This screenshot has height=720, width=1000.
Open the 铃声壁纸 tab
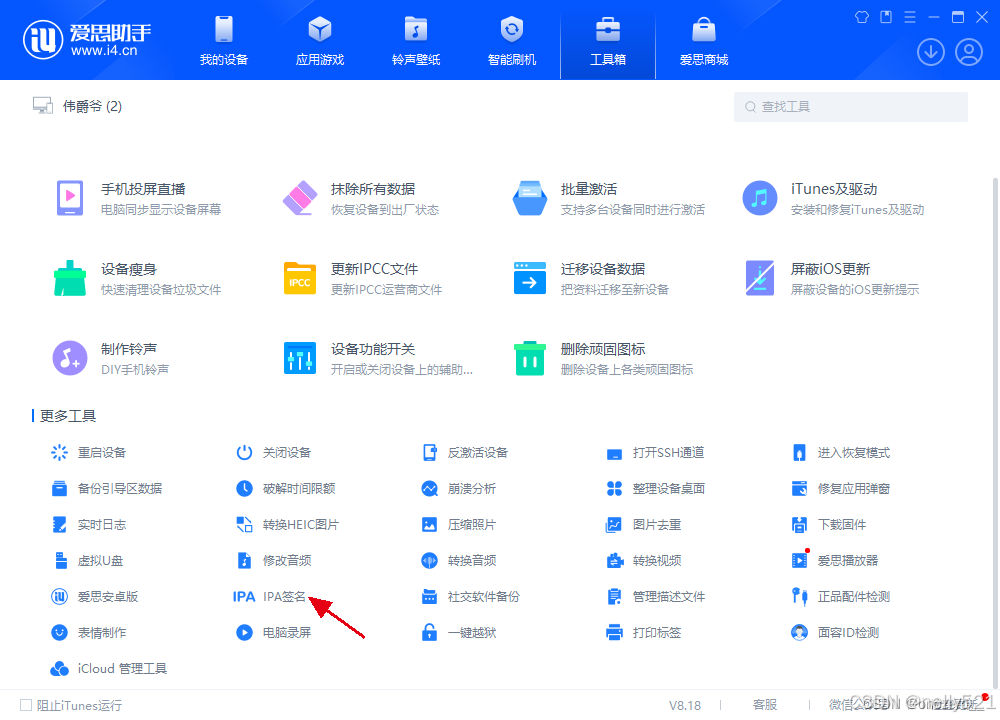[x=416, y=41]
